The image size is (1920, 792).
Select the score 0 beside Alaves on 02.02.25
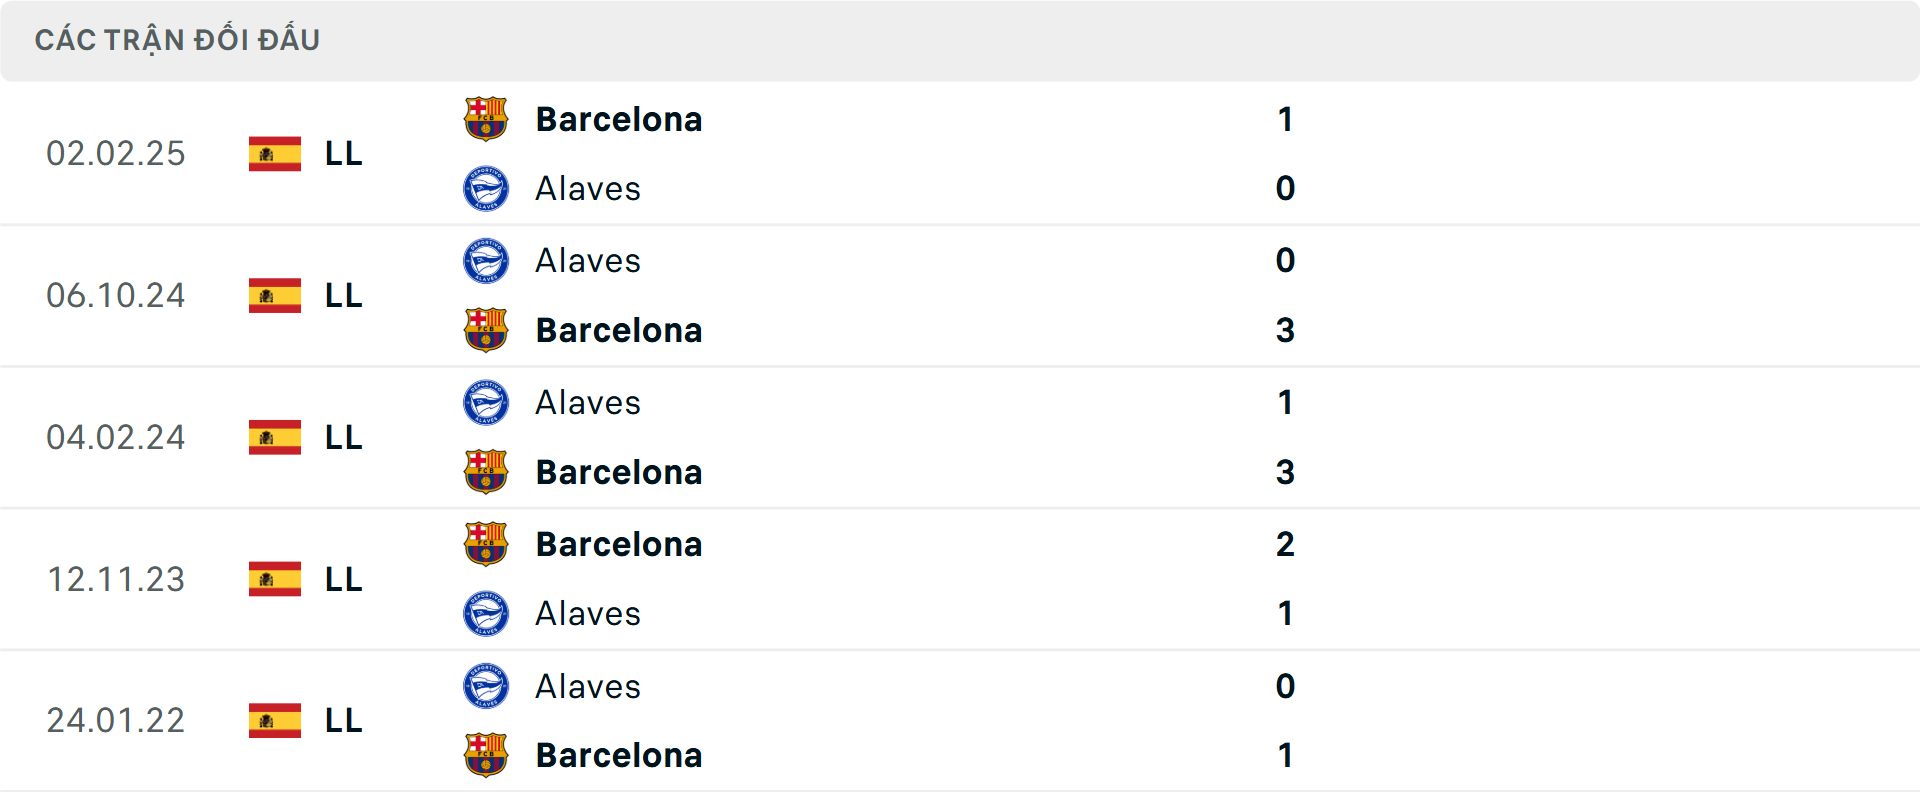pyautogui.click(x=1286, y=188)
